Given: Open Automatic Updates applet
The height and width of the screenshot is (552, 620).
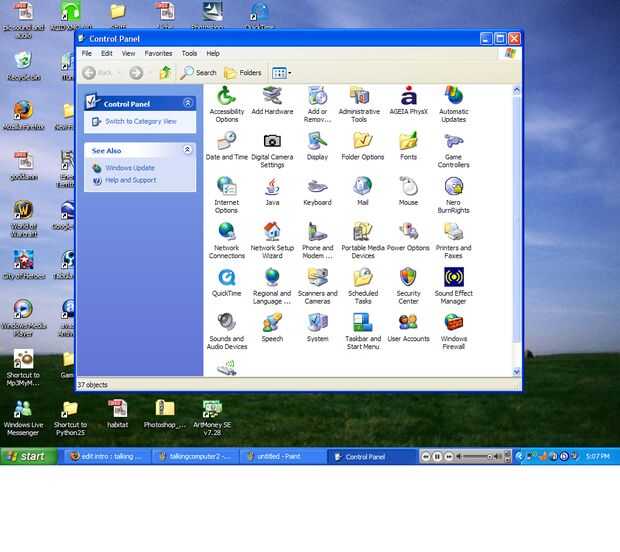Looking at the screenshot, I should click(454, 104).
